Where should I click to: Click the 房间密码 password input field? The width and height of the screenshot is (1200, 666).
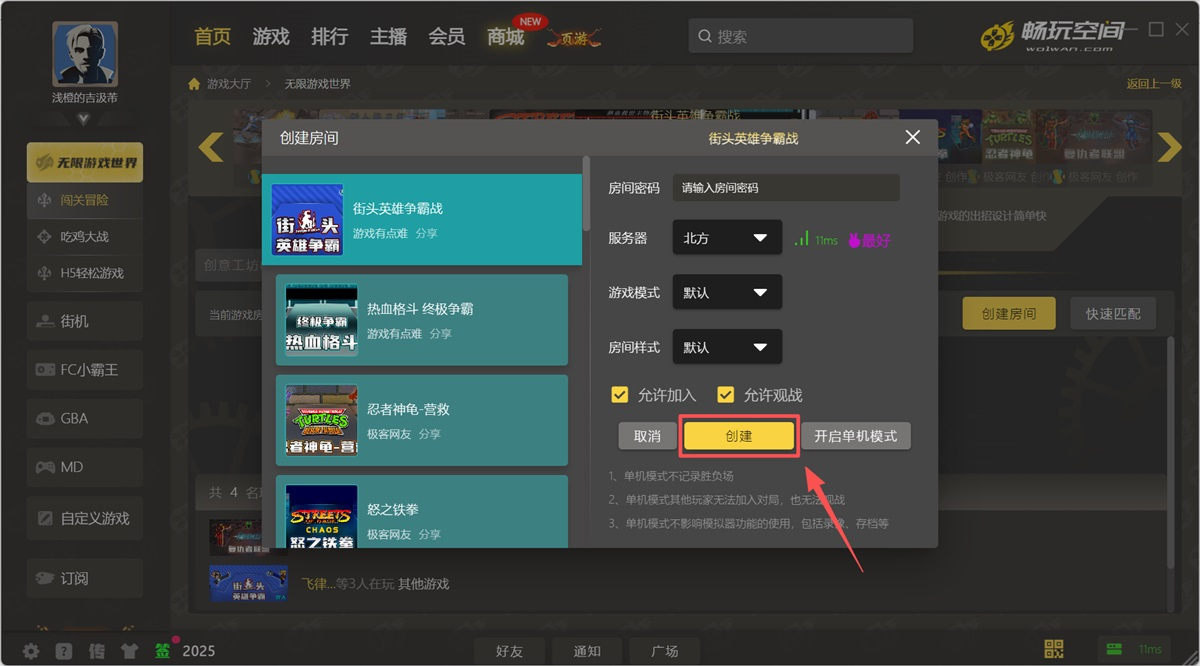coord(786,187)
